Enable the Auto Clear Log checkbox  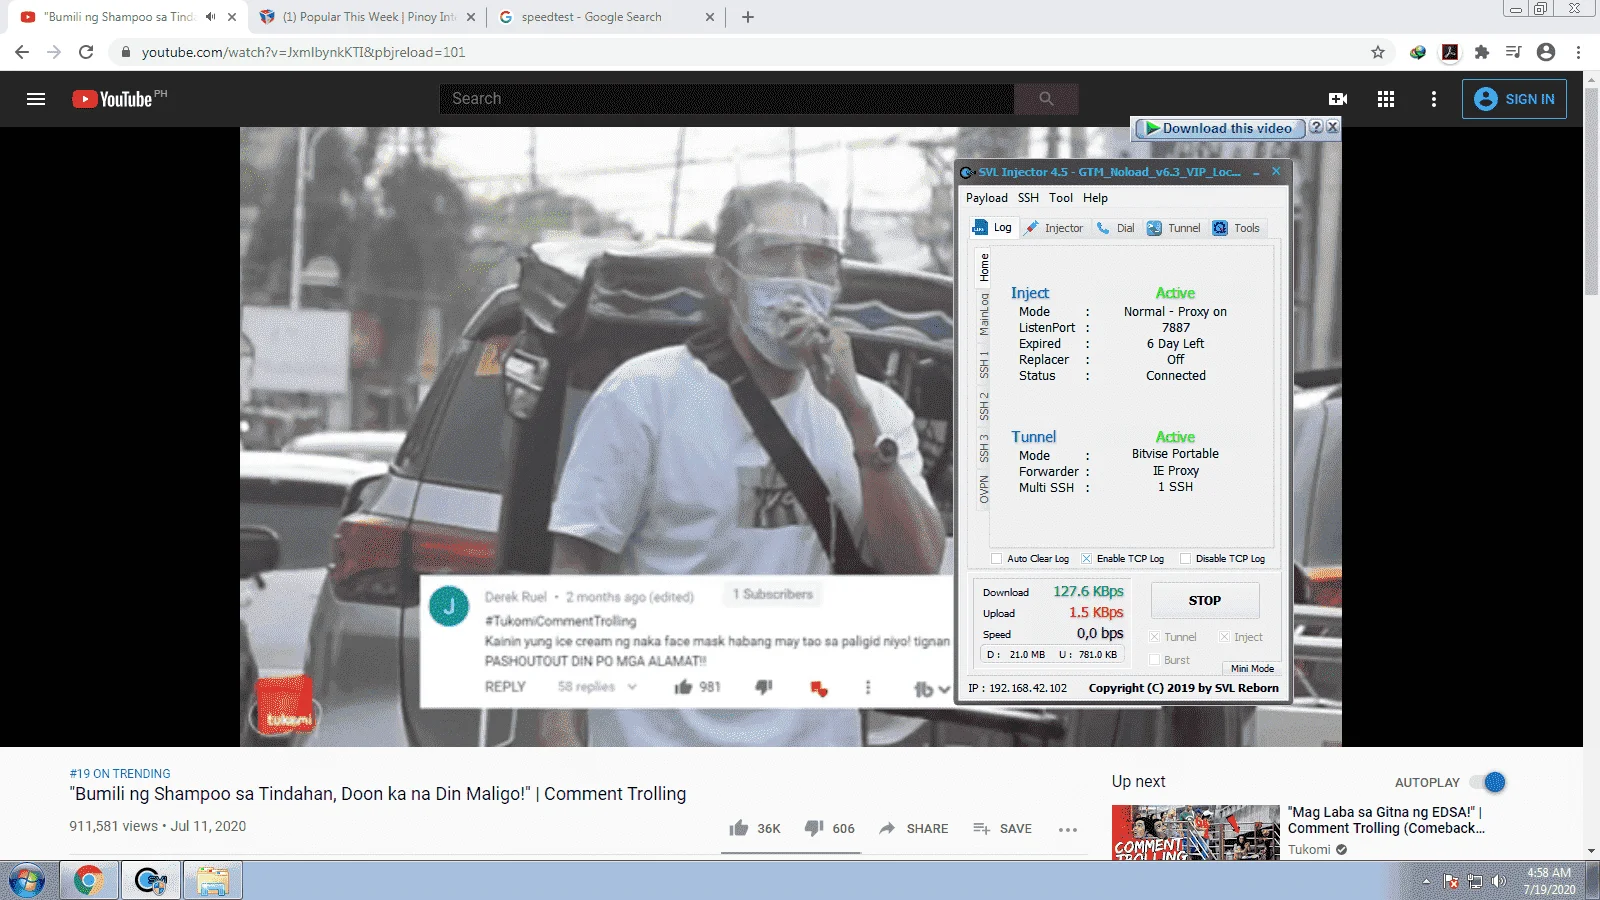(x=996, y=559)
